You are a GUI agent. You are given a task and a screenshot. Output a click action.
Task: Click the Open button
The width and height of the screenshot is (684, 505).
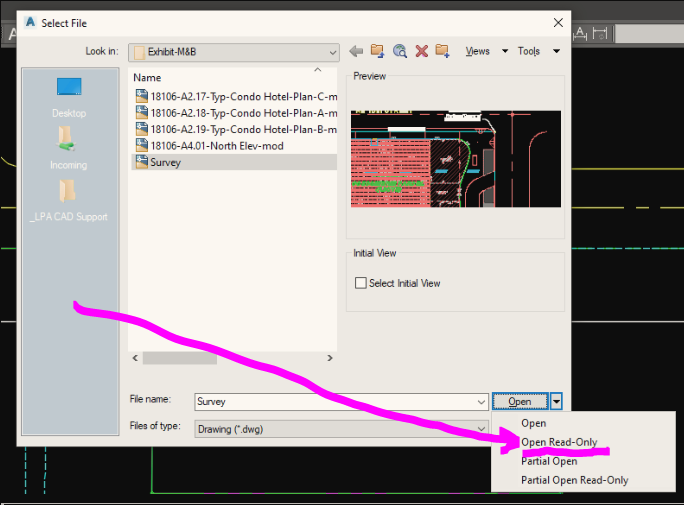pyautogui.click(x=520, y=401)
